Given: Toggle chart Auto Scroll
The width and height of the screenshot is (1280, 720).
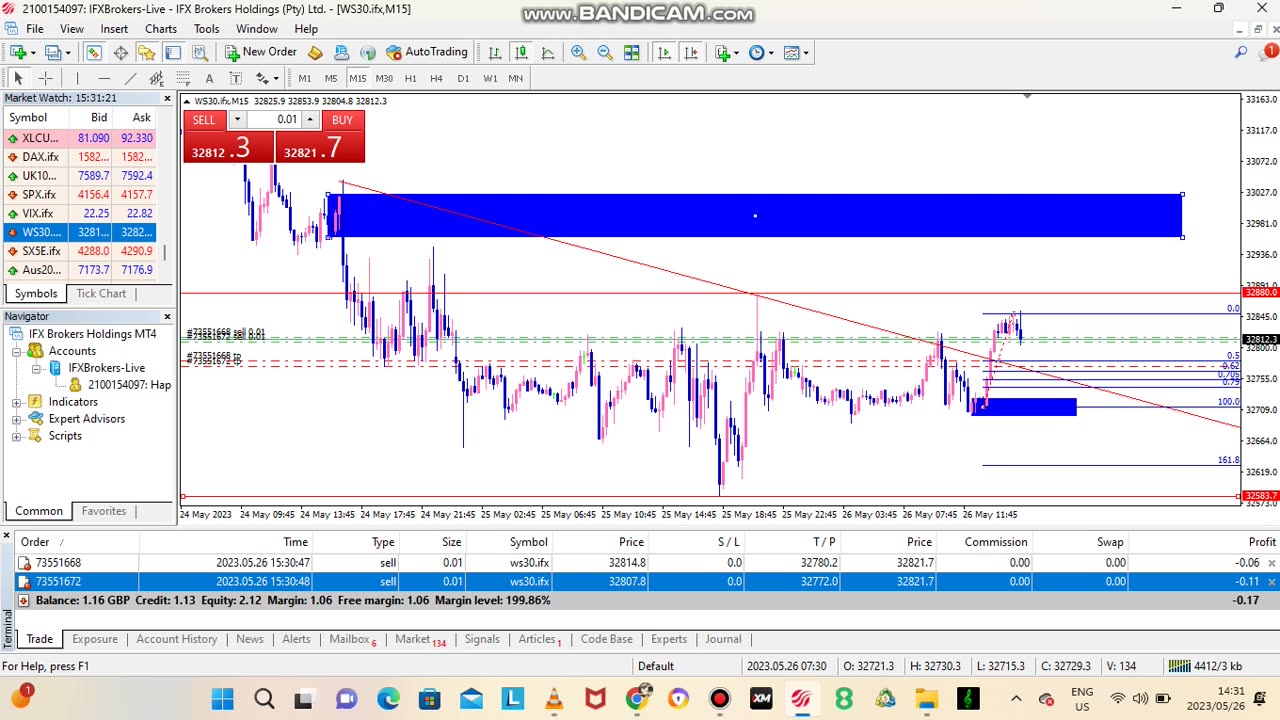Looking at the screenshot, I should (664, 52).
